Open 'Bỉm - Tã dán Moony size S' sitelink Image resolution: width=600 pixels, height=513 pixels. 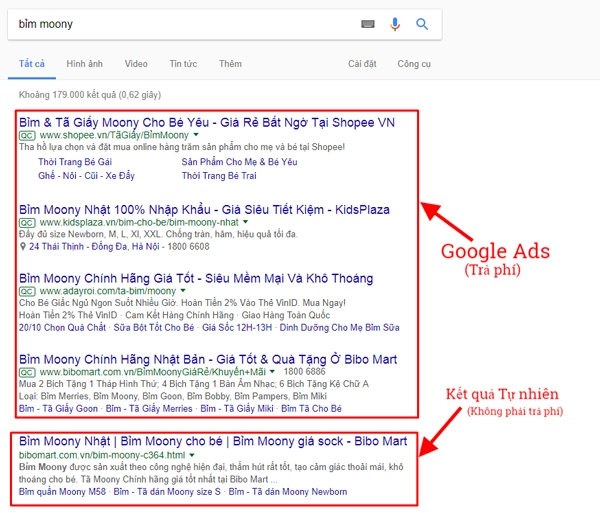pyautogui.click(x=167, y=492)
